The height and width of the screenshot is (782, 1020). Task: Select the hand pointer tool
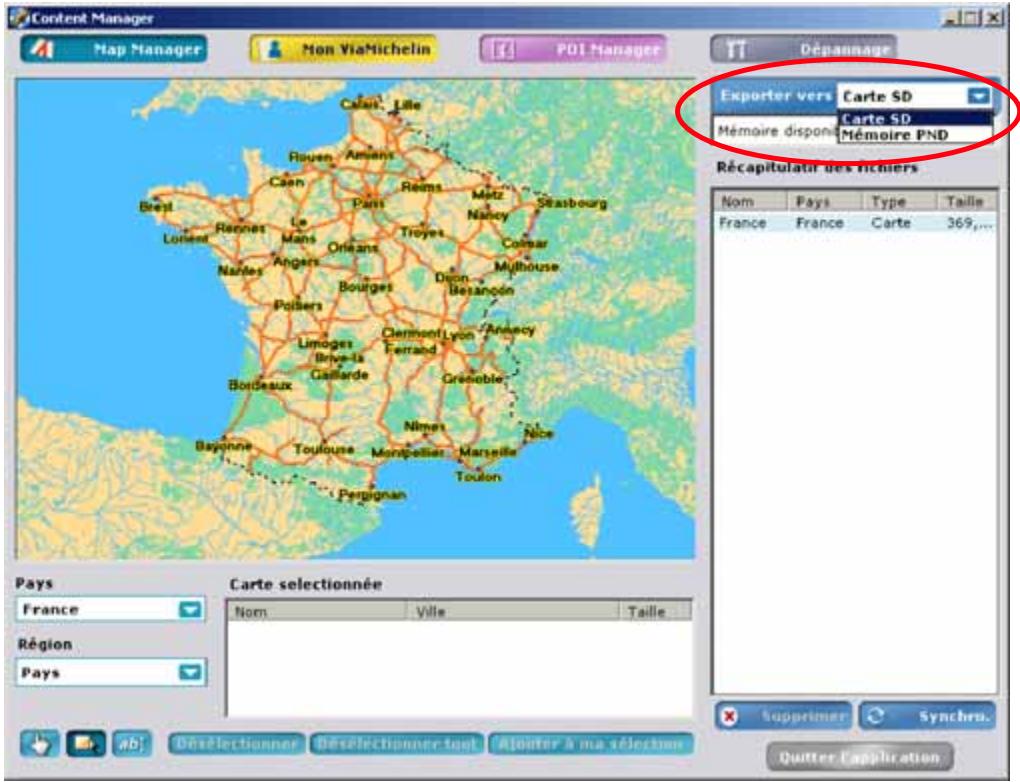click(x=40, y=743)
